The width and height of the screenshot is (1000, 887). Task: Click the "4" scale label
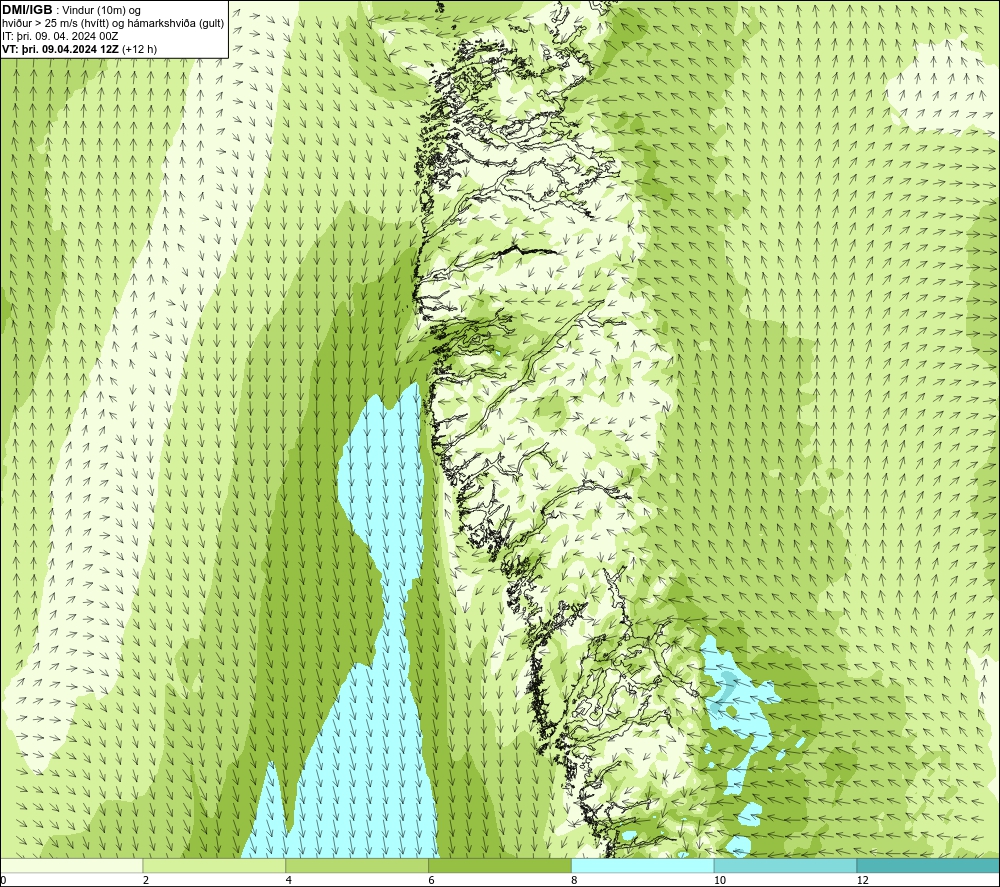pos(289,880)
